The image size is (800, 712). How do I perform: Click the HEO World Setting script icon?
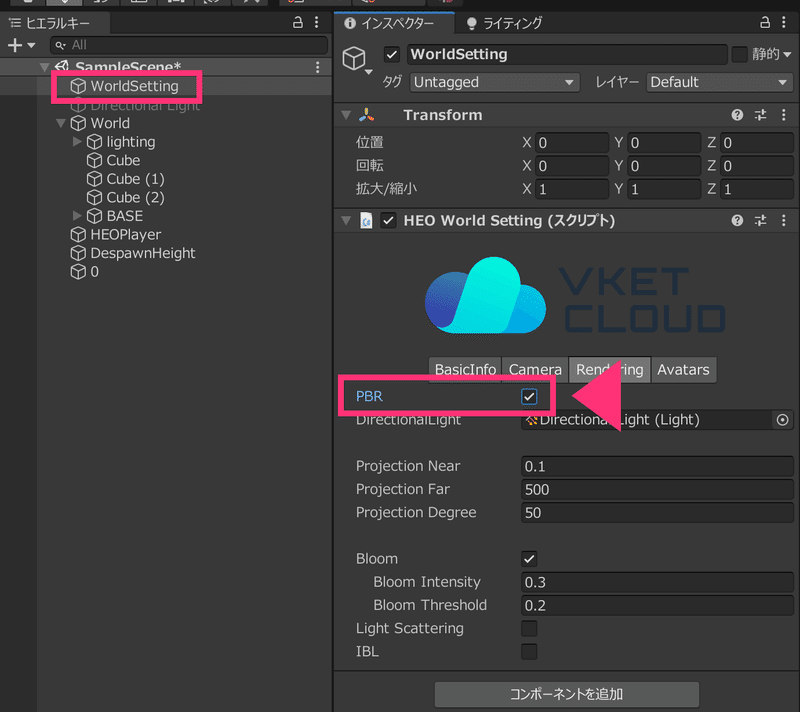click(366, 221)
